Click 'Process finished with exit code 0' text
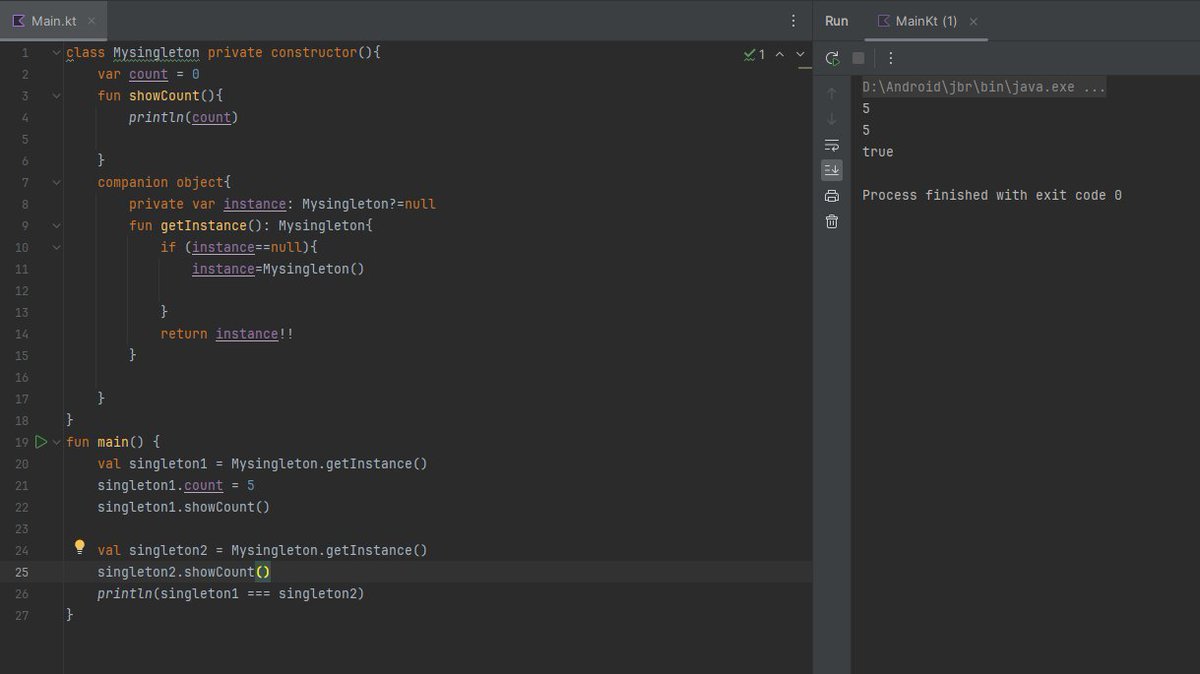The height and width of the screenshot is (674, 1200). pyautogui.click(x=992, y=195)
